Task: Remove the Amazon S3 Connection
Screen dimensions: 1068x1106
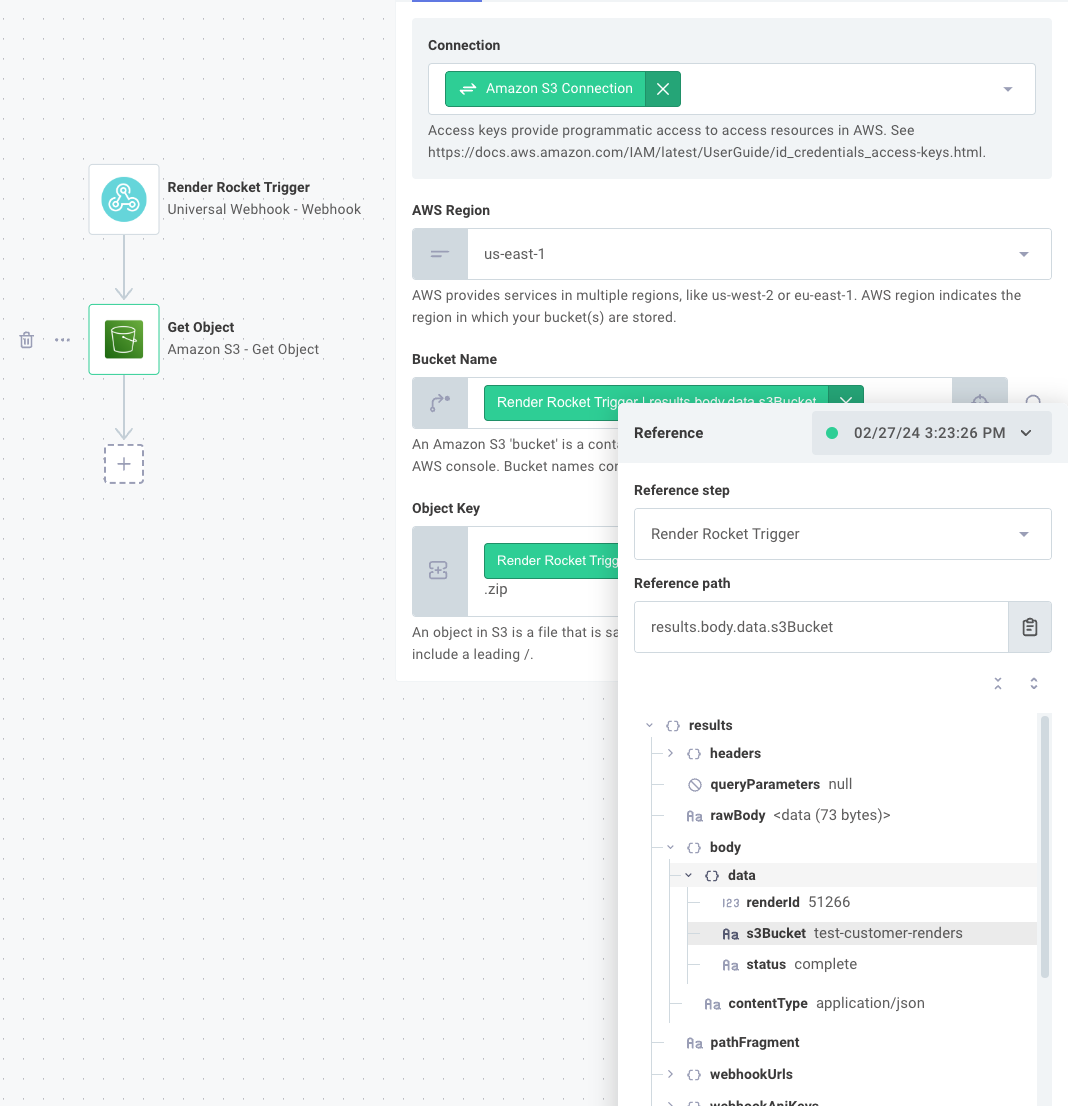Action: pyautogui.click(x=663, y=89)
